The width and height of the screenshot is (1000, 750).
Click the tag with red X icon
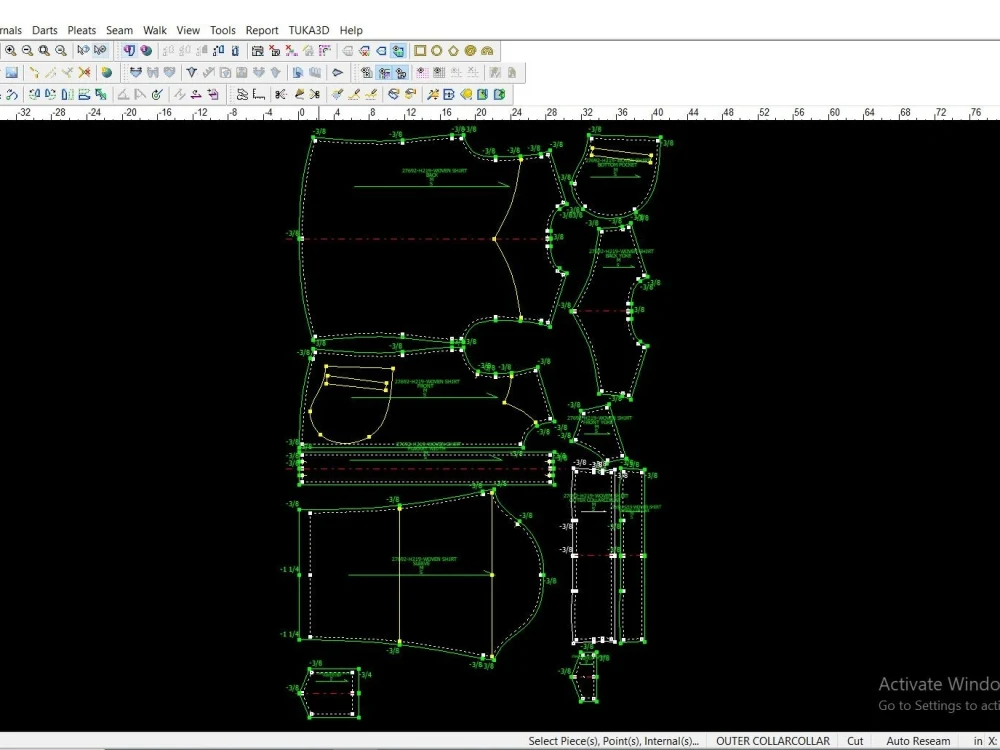pos(364,50)
